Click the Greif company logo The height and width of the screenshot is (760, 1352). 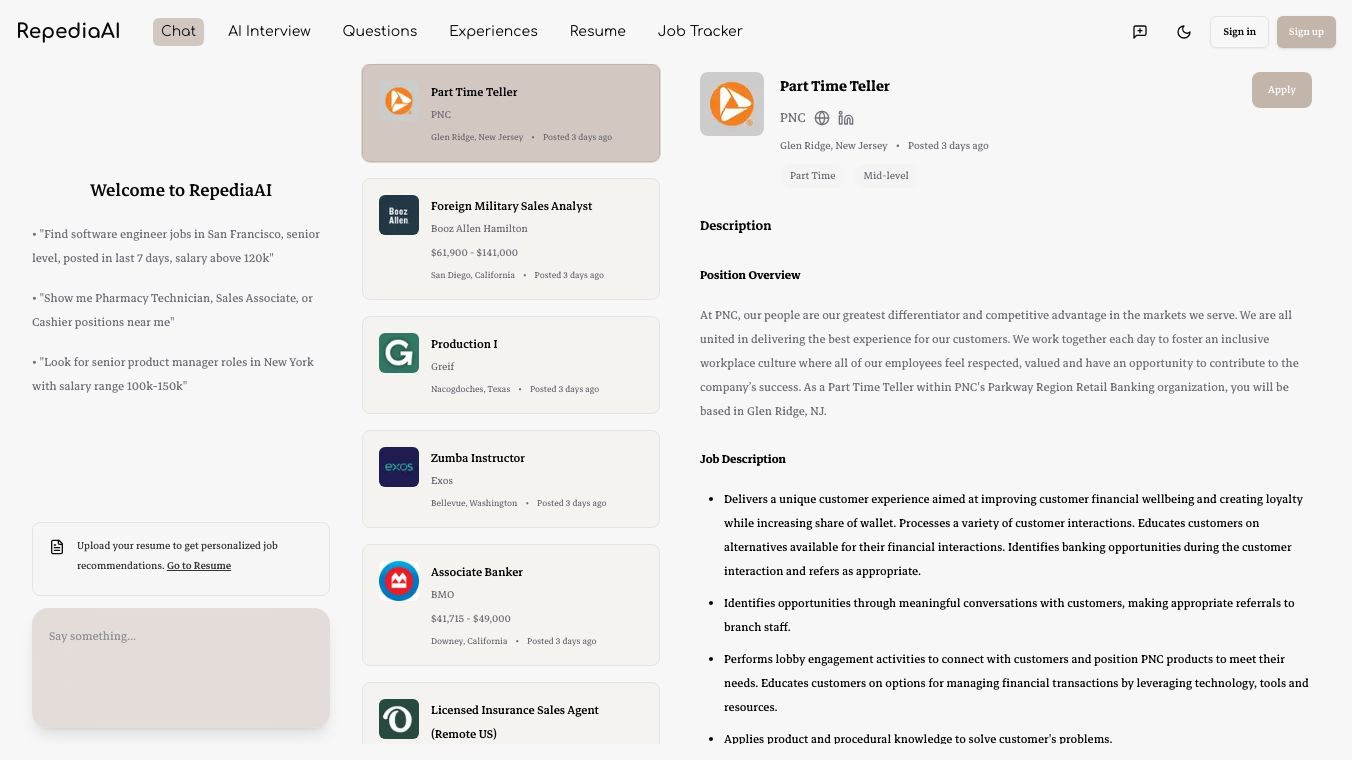[399, 353]
